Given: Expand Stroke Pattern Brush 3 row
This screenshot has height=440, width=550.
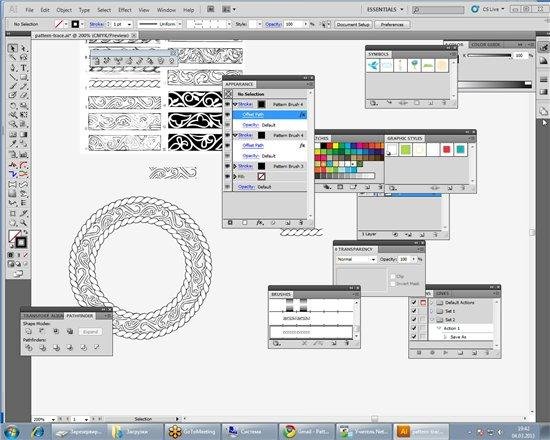Looking at the screenshot, I should tap(235, 166).
